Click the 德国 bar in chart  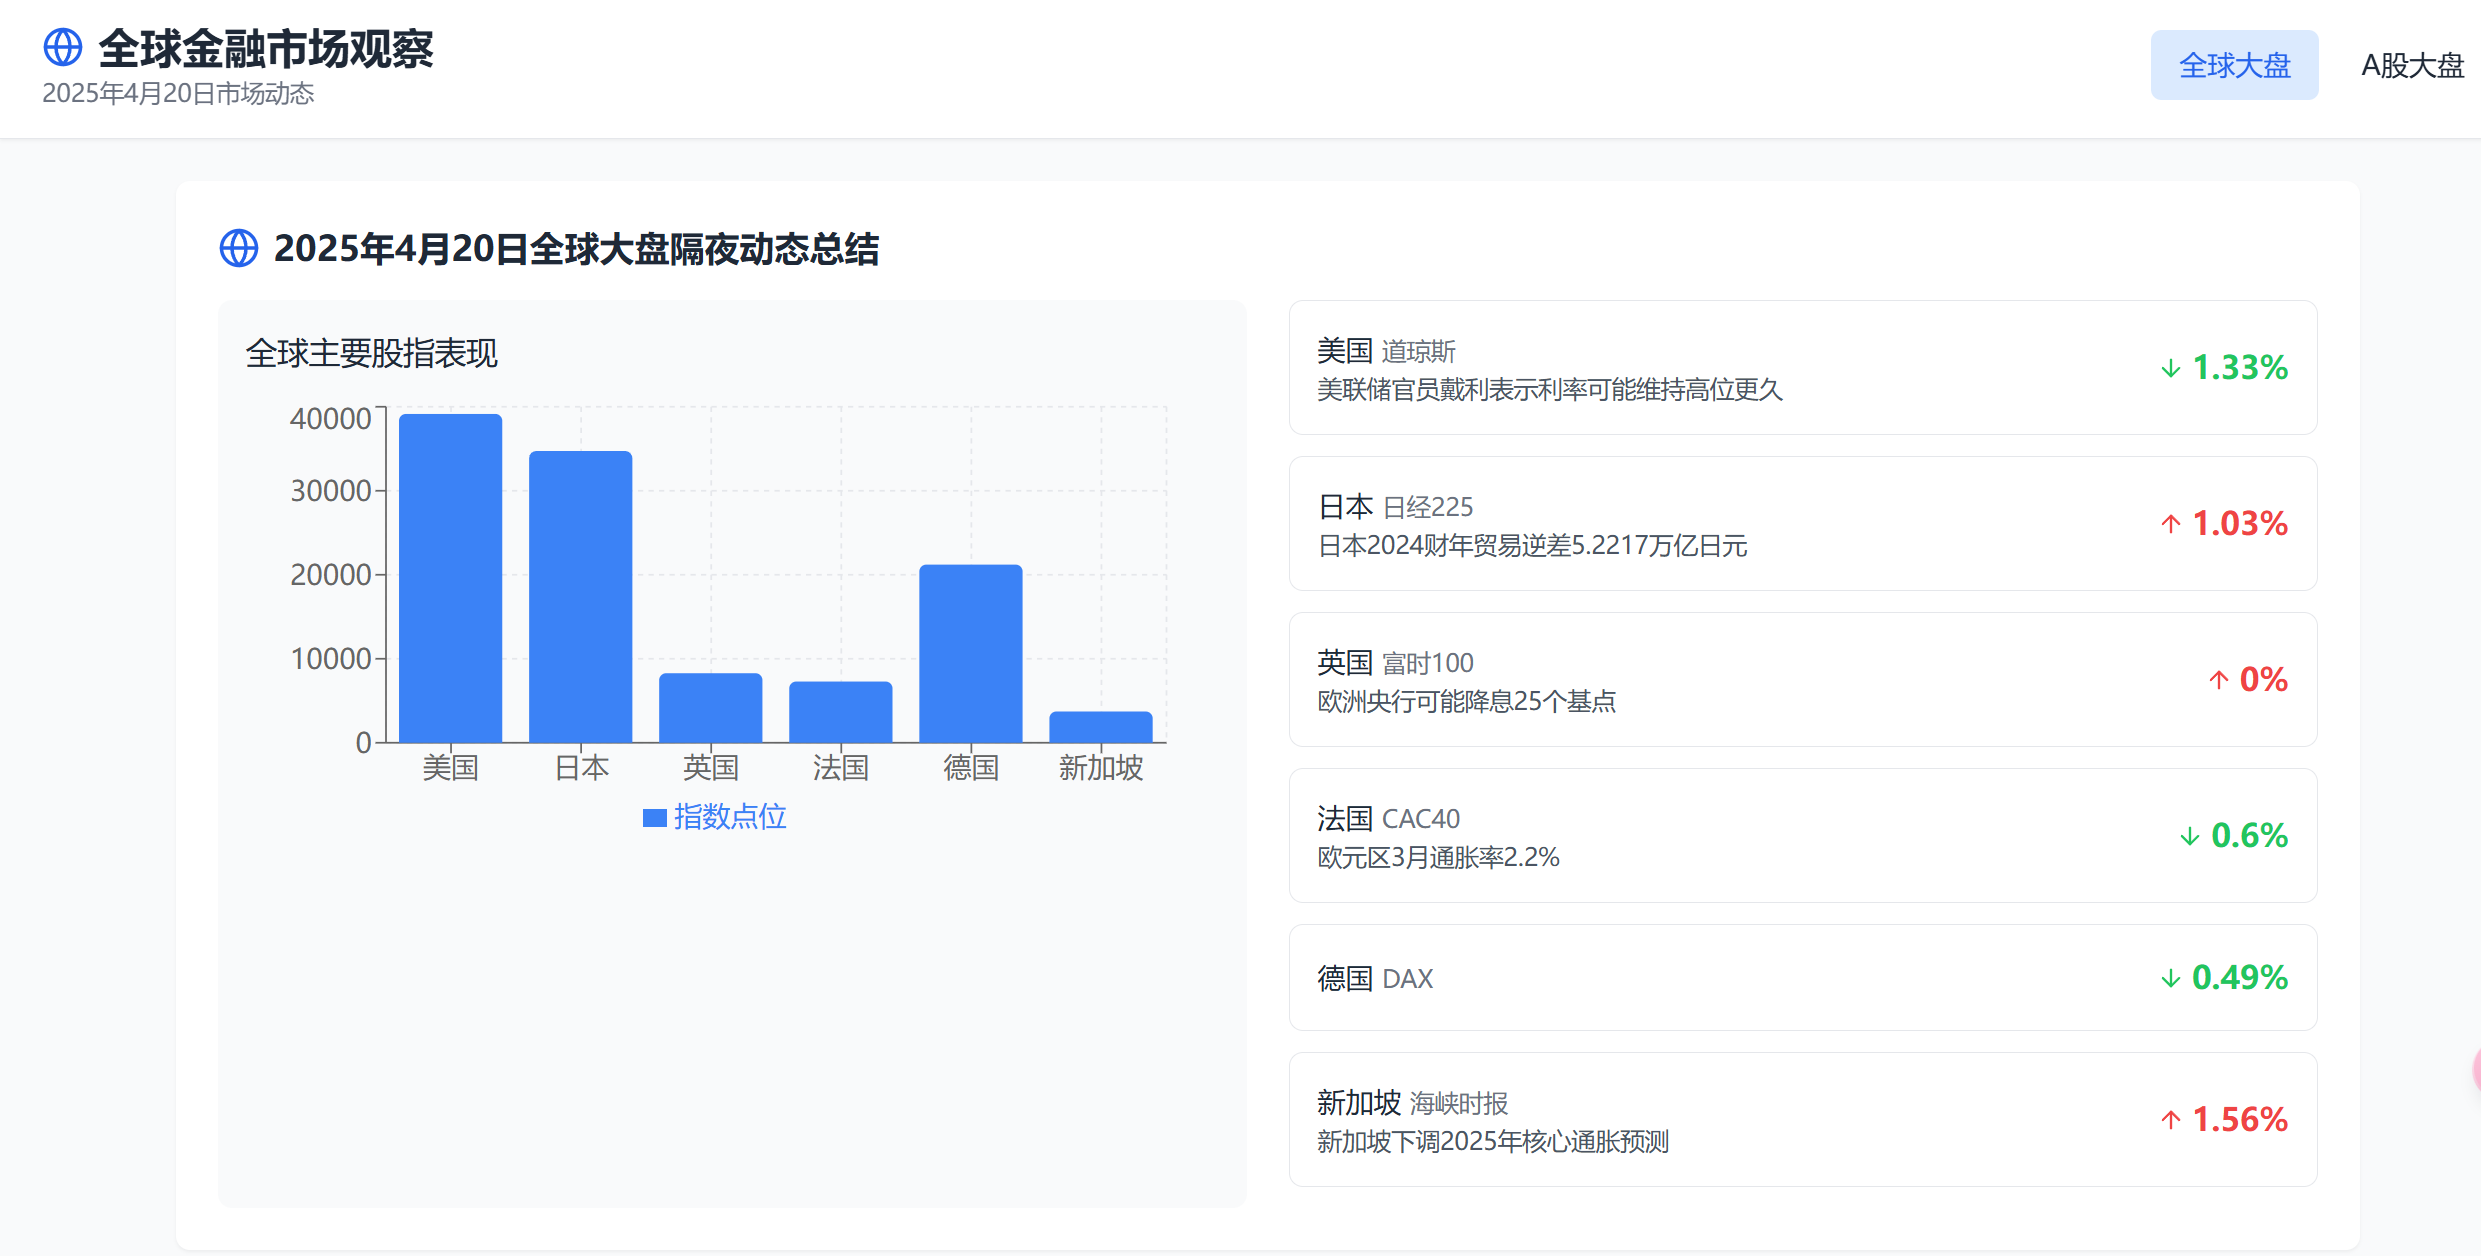[x=970, y=653]
